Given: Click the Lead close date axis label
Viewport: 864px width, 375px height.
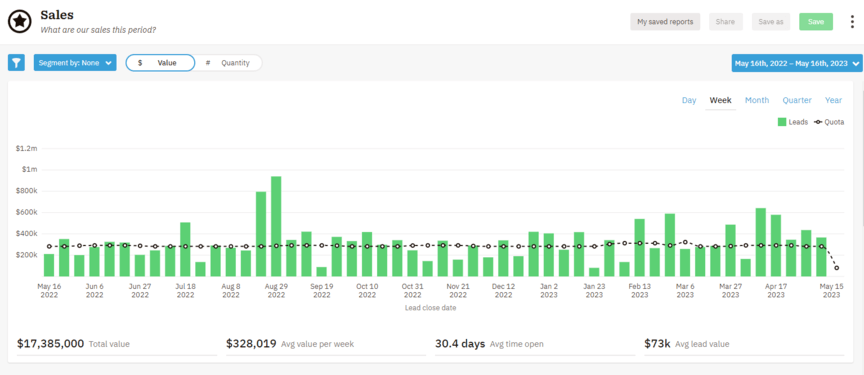Looking at the screenshot, I should (x=430, y=308).
